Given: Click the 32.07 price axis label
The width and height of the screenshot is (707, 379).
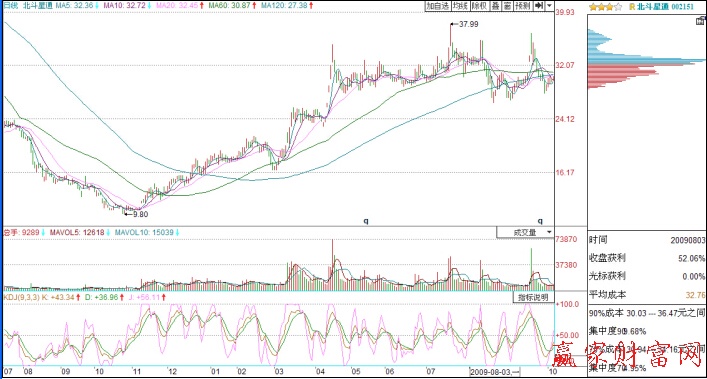Looking at the screenshot, I should click(x=565, y=65).
